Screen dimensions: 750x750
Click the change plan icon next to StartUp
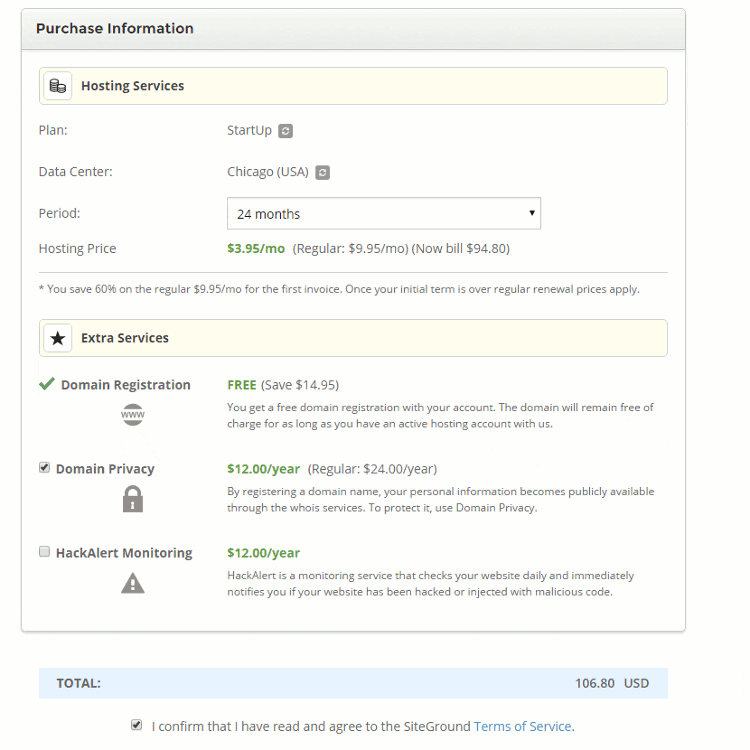tap(286, 131)
